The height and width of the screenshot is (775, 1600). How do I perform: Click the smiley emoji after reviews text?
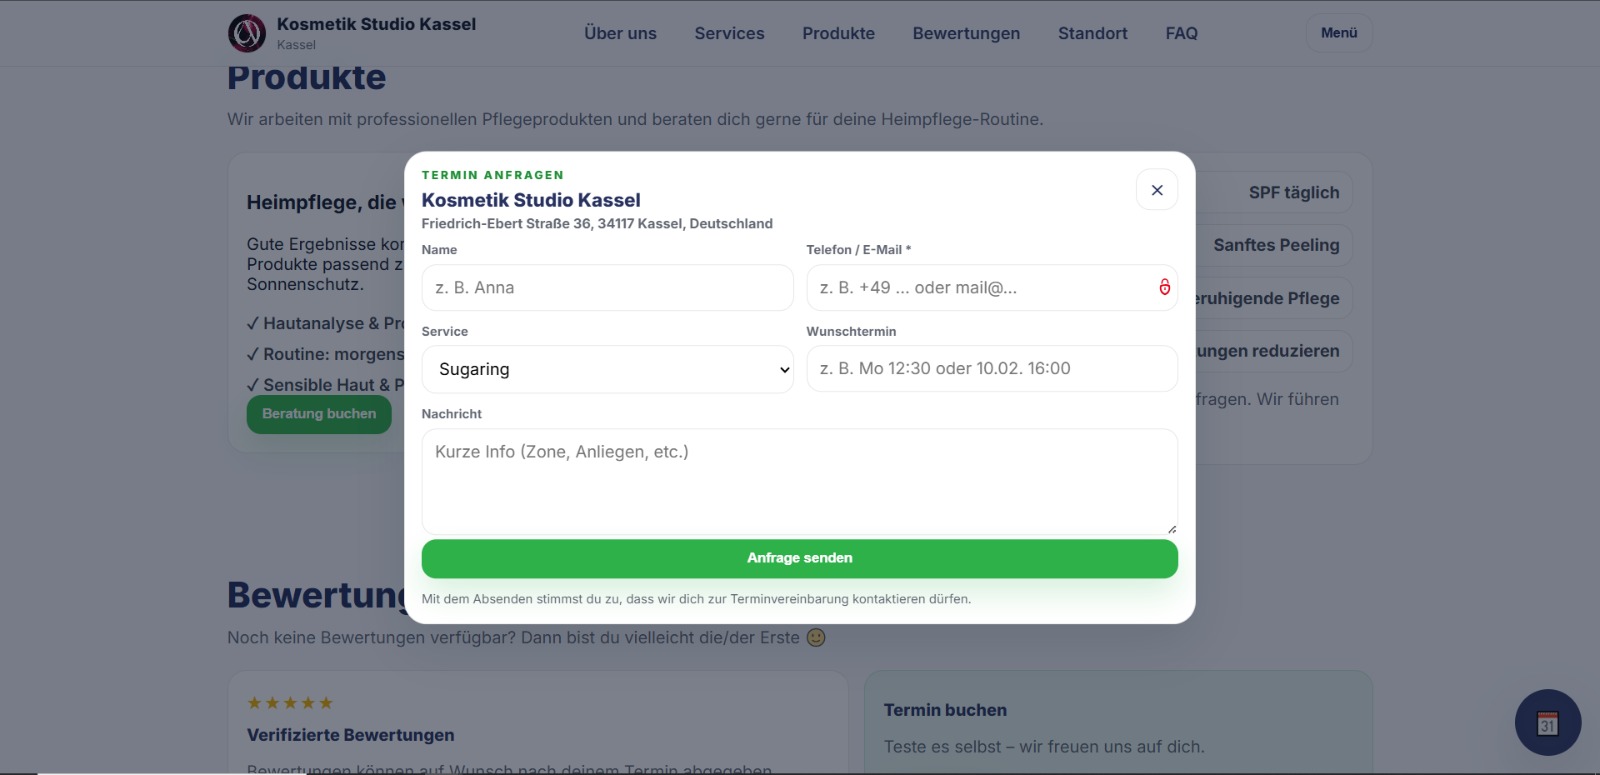pyautogui.click(x=816, y=637)
